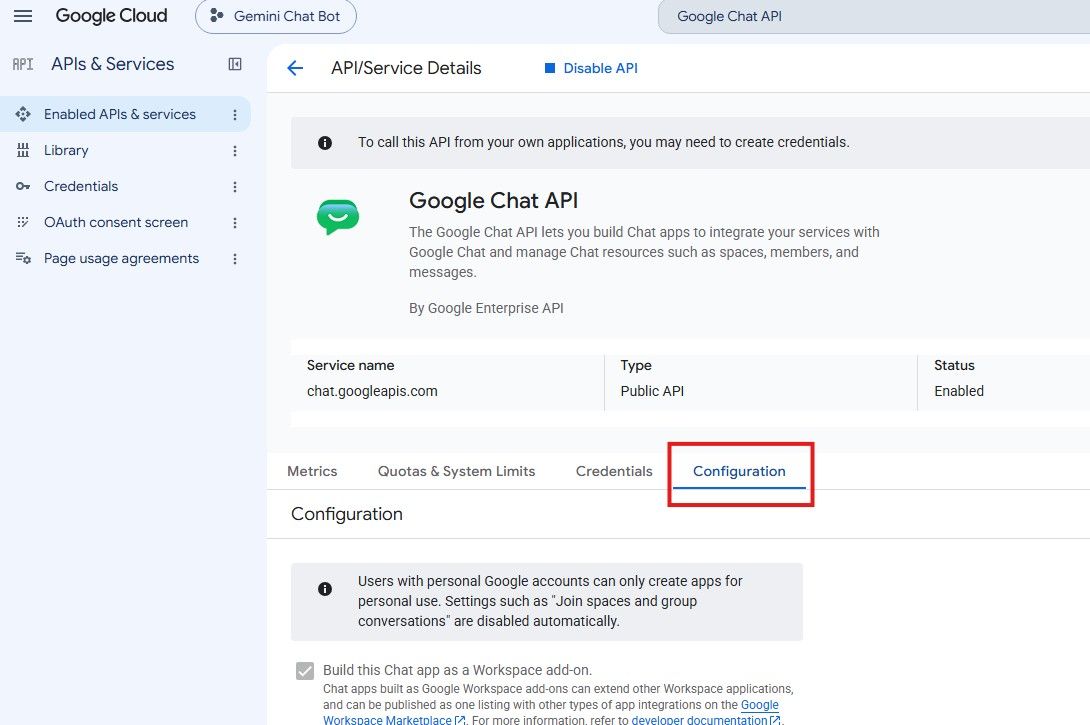The height and width of the screenshot is (725, 1090).
Task: Click the APIs & Services sidebar title
Action: pyautogui.click(x=113, y=64)
